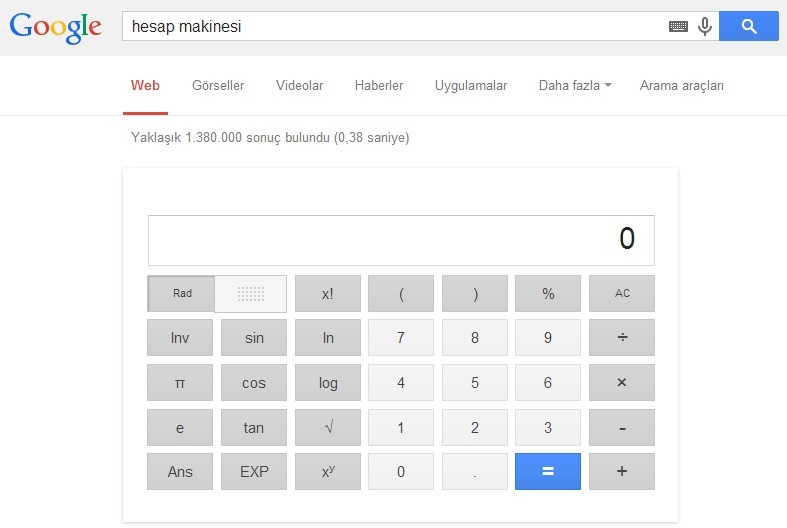Viewport: 787px width, 528px height.
Task: Select the square root key
Action: coord(328,428)
